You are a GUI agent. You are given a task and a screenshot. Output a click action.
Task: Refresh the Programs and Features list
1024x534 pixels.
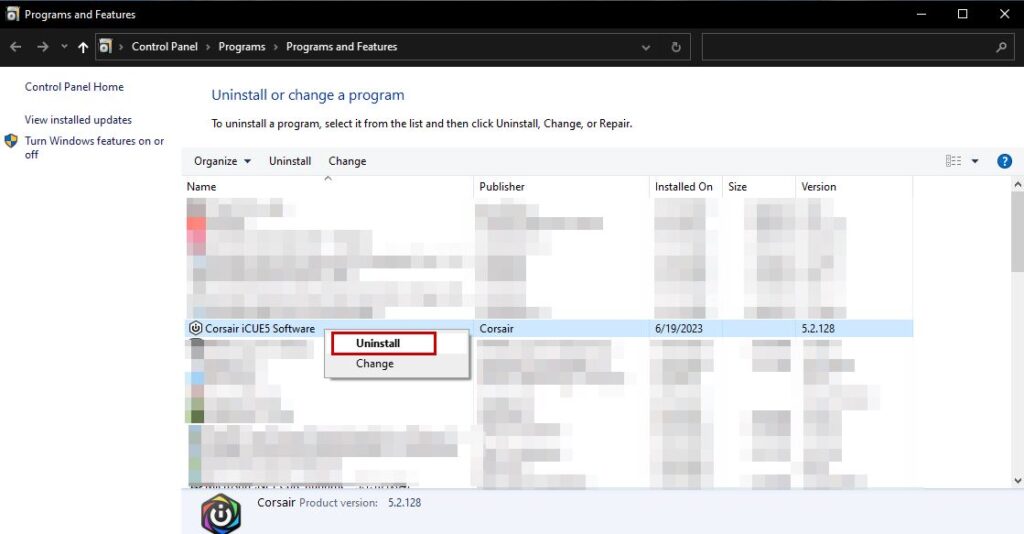tap(676, 47)
